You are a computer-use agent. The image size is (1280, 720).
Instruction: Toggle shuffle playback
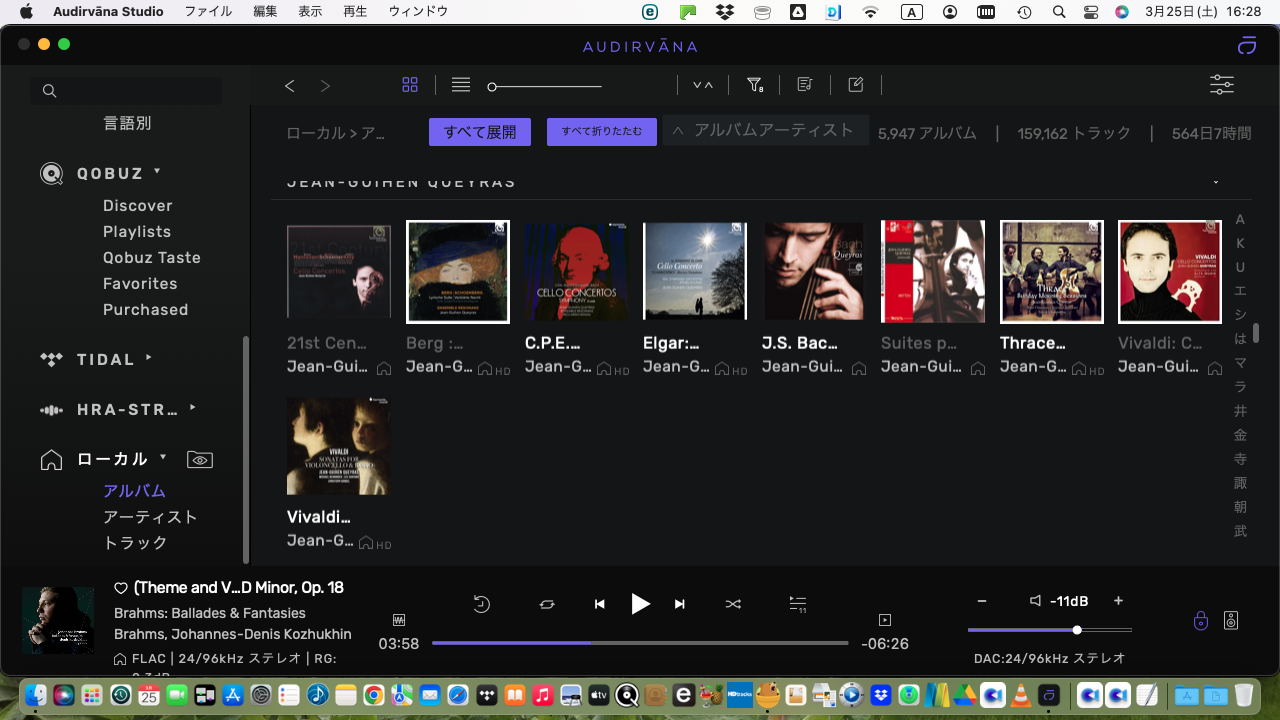point(733,604)
